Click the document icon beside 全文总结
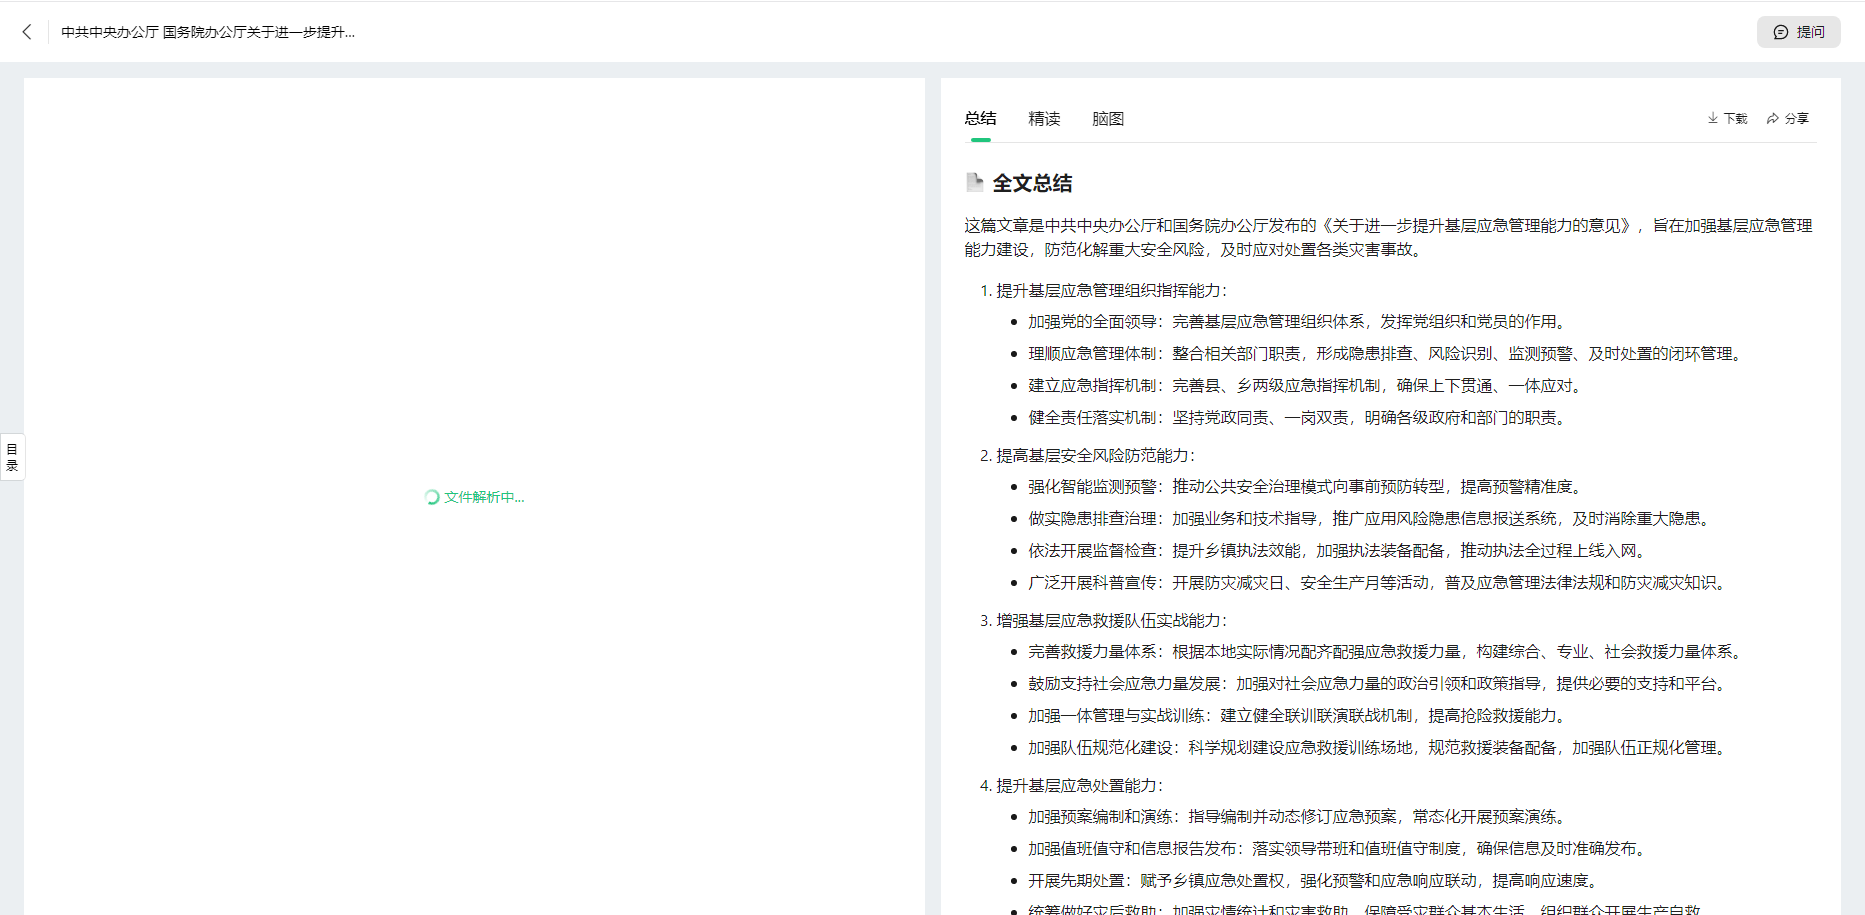 (974, 182)
